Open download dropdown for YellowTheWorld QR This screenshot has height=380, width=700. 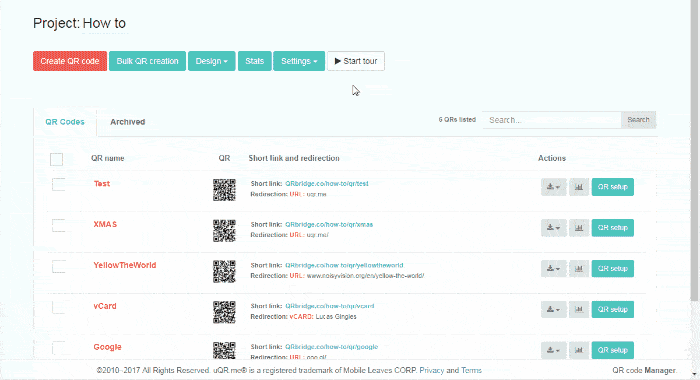pyautogui.click(x=554, y=269)
